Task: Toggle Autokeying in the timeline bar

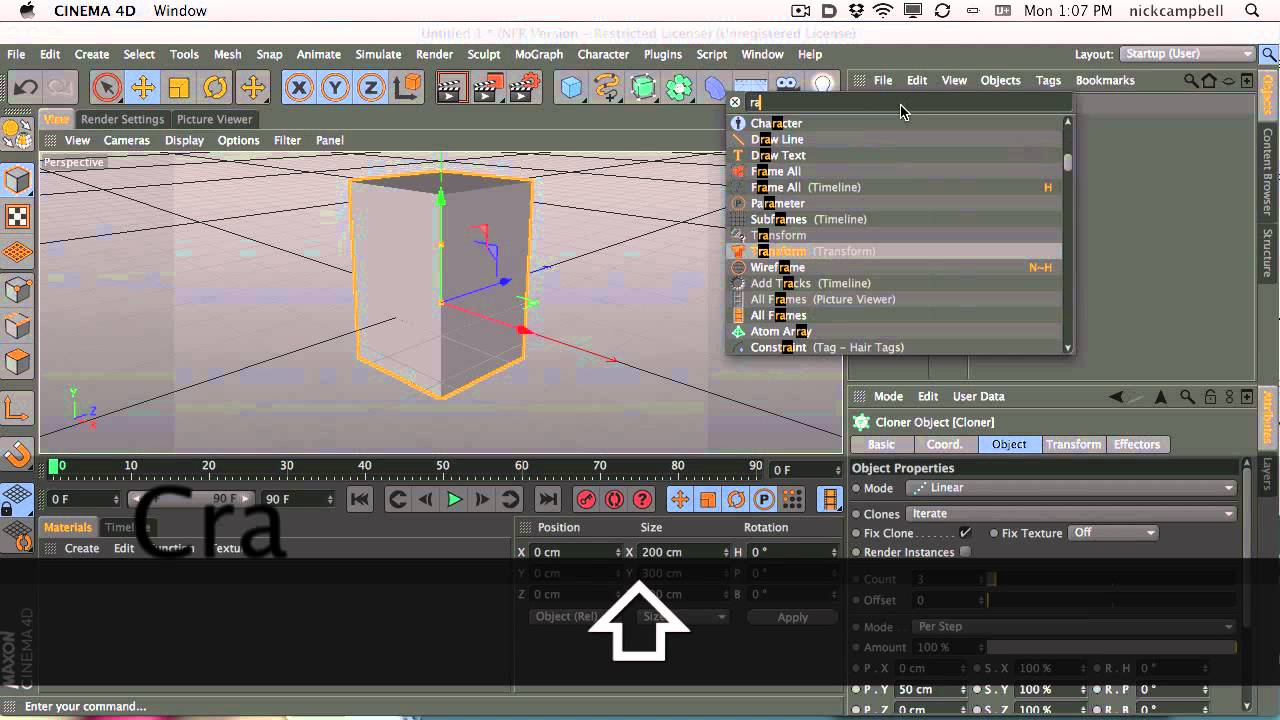Action: pos(614,499)
